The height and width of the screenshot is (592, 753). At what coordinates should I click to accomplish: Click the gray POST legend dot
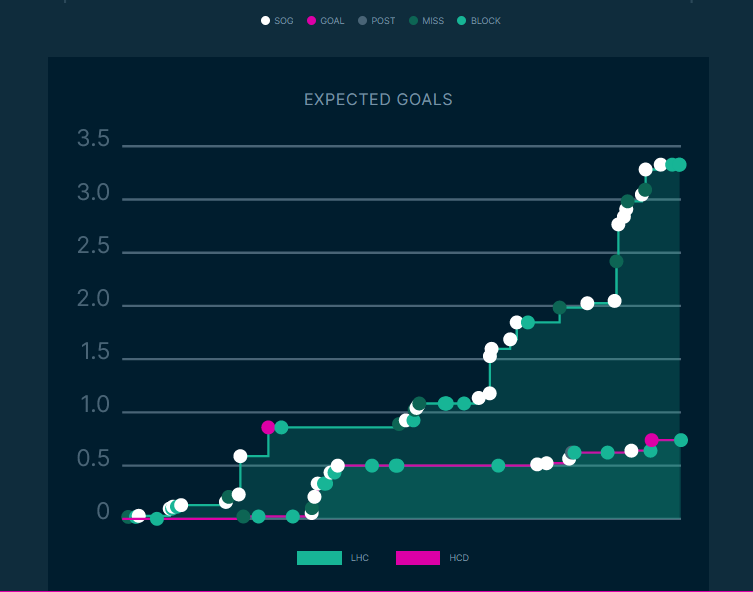[363, 21]
